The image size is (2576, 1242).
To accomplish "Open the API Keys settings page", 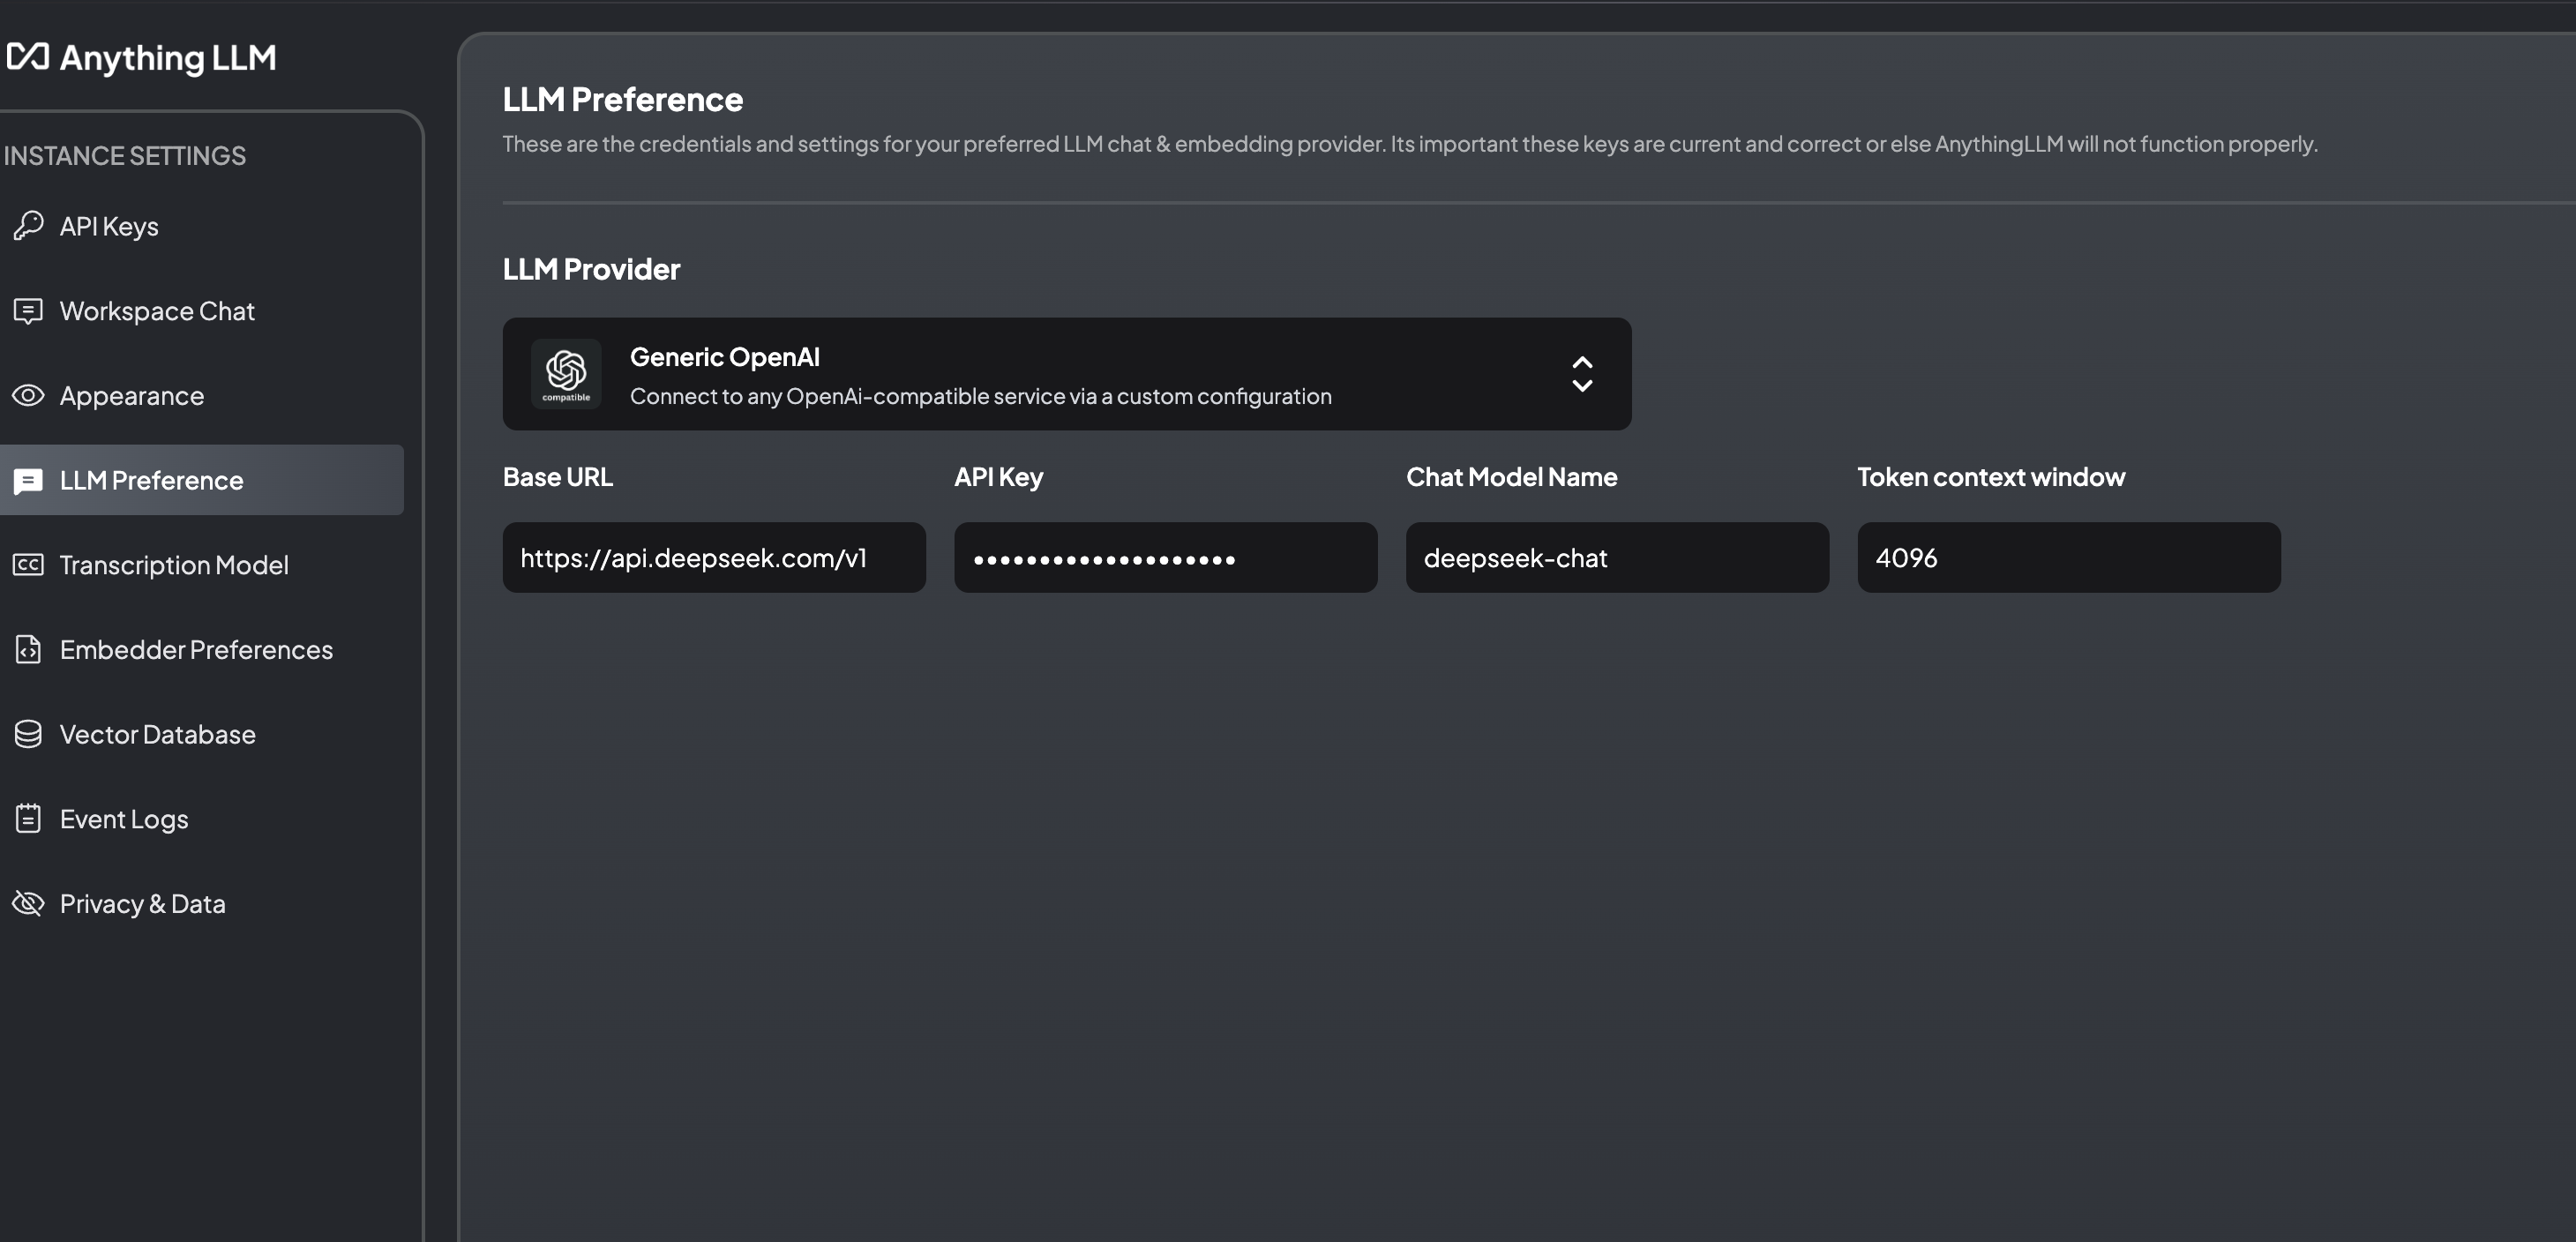I will pyautogui.click(x=202, y=226).
